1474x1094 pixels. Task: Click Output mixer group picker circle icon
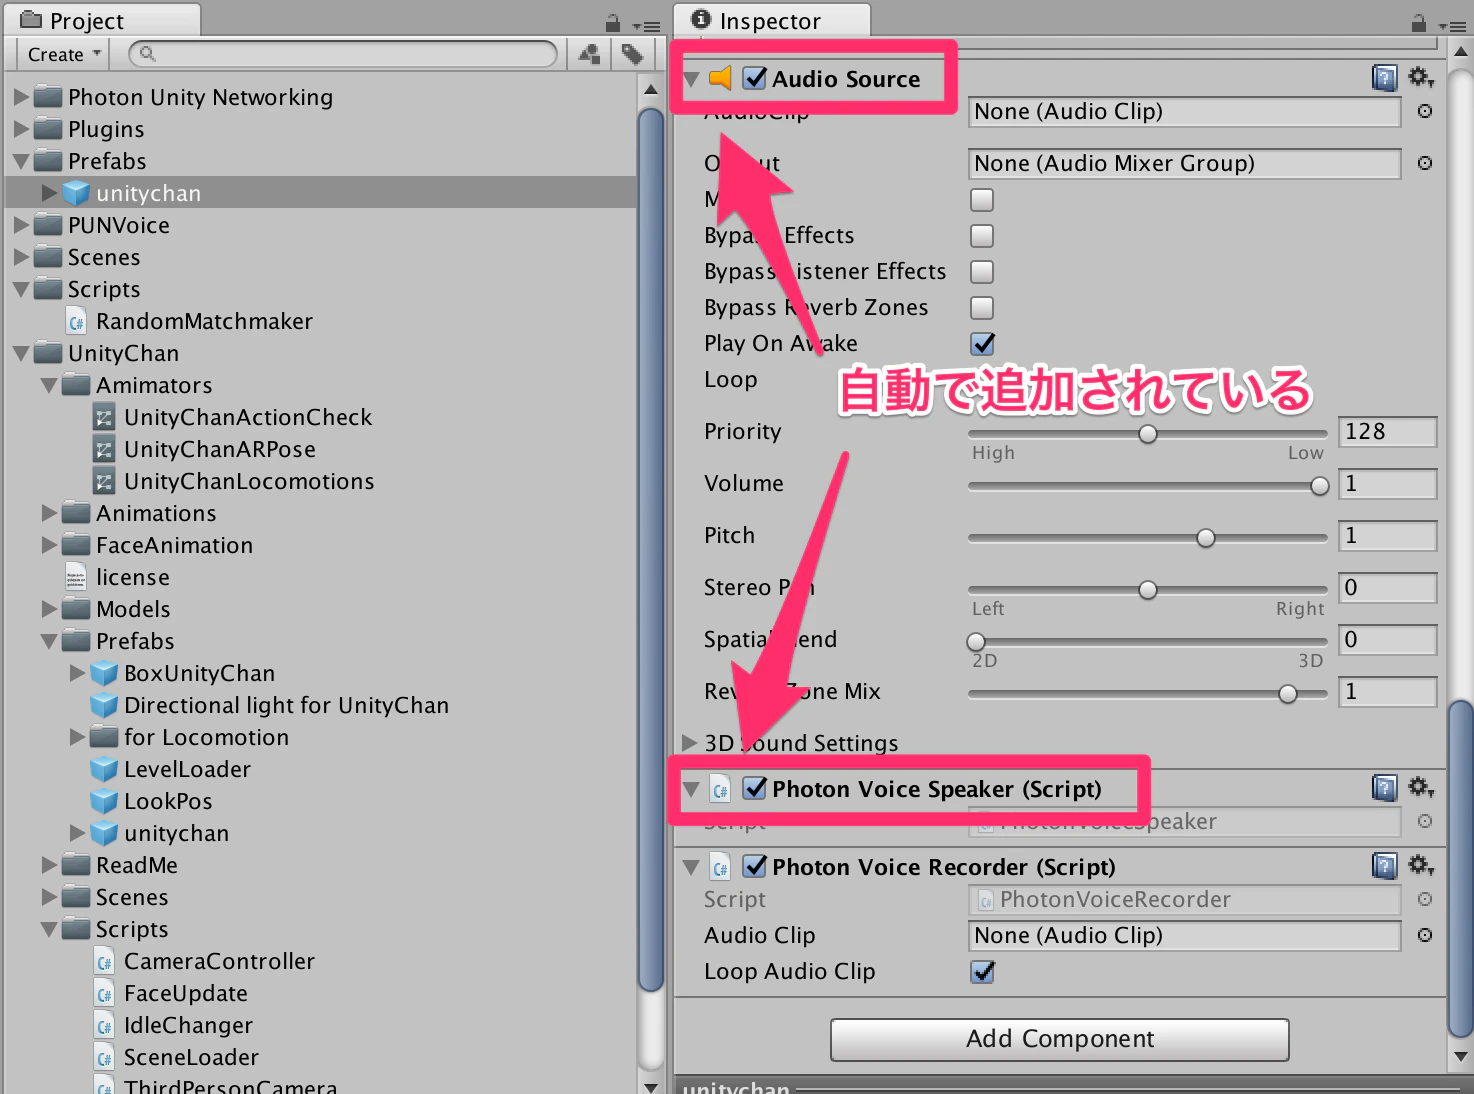pos(1425,163)
